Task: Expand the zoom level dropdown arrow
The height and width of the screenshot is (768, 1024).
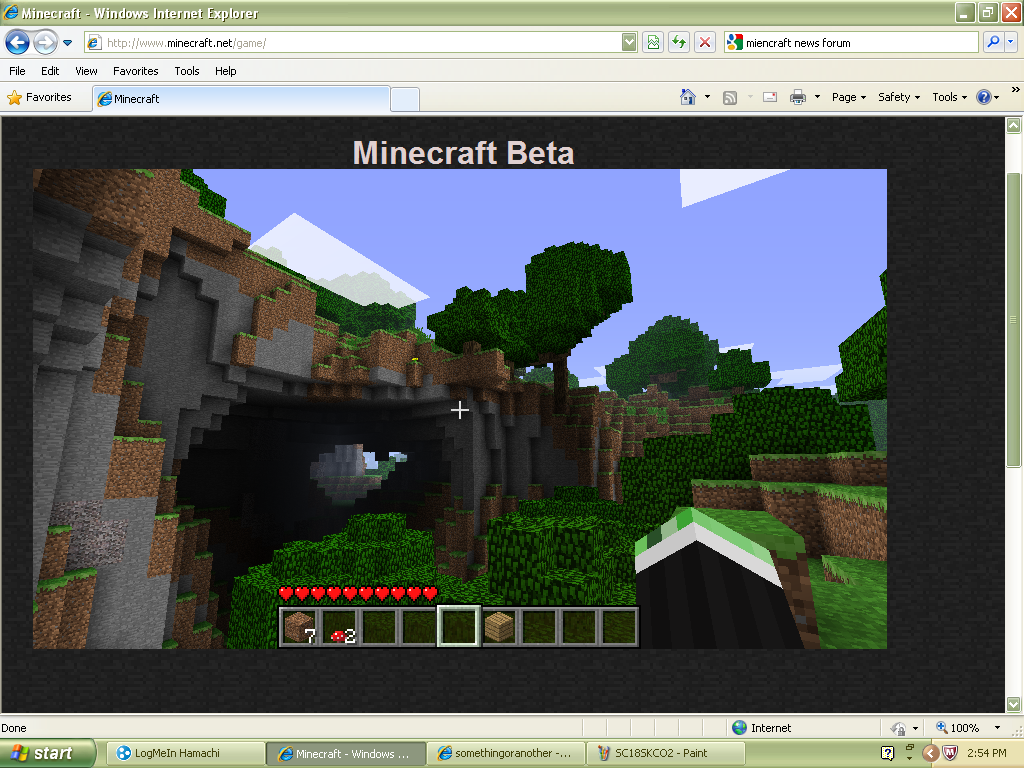Action: pos(997,728)
